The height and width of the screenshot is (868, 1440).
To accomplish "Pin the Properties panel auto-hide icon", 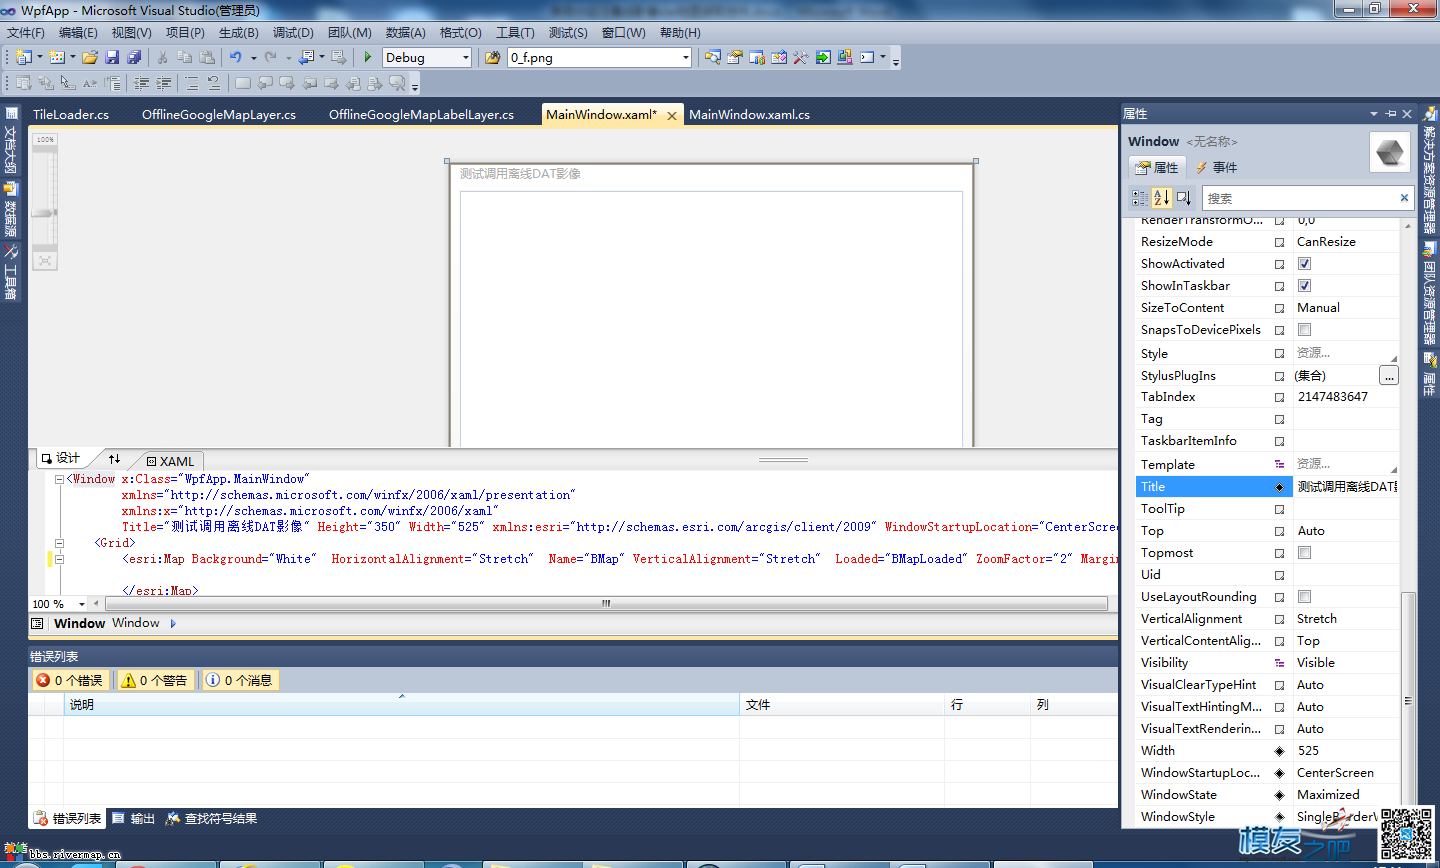I will [x=1390, y=114].
